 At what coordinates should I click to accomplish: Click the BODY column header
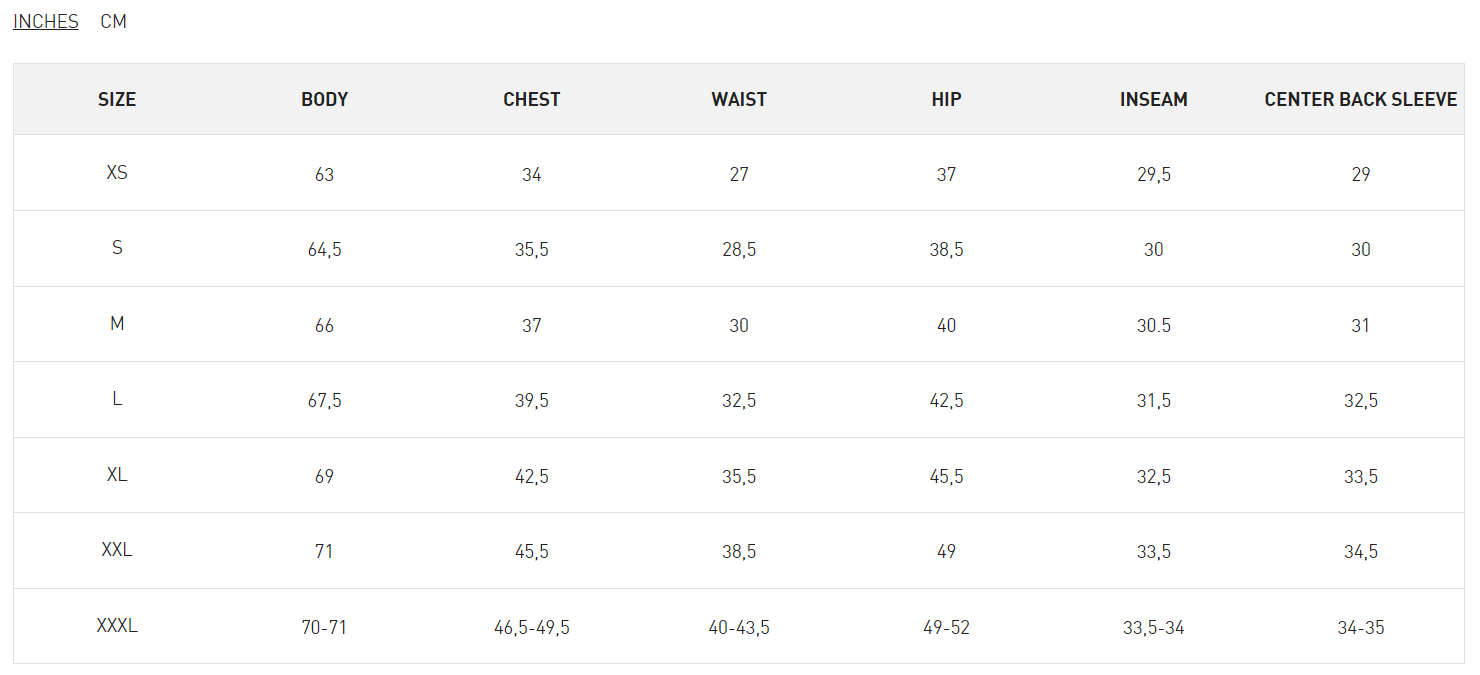tap(324, 99)
